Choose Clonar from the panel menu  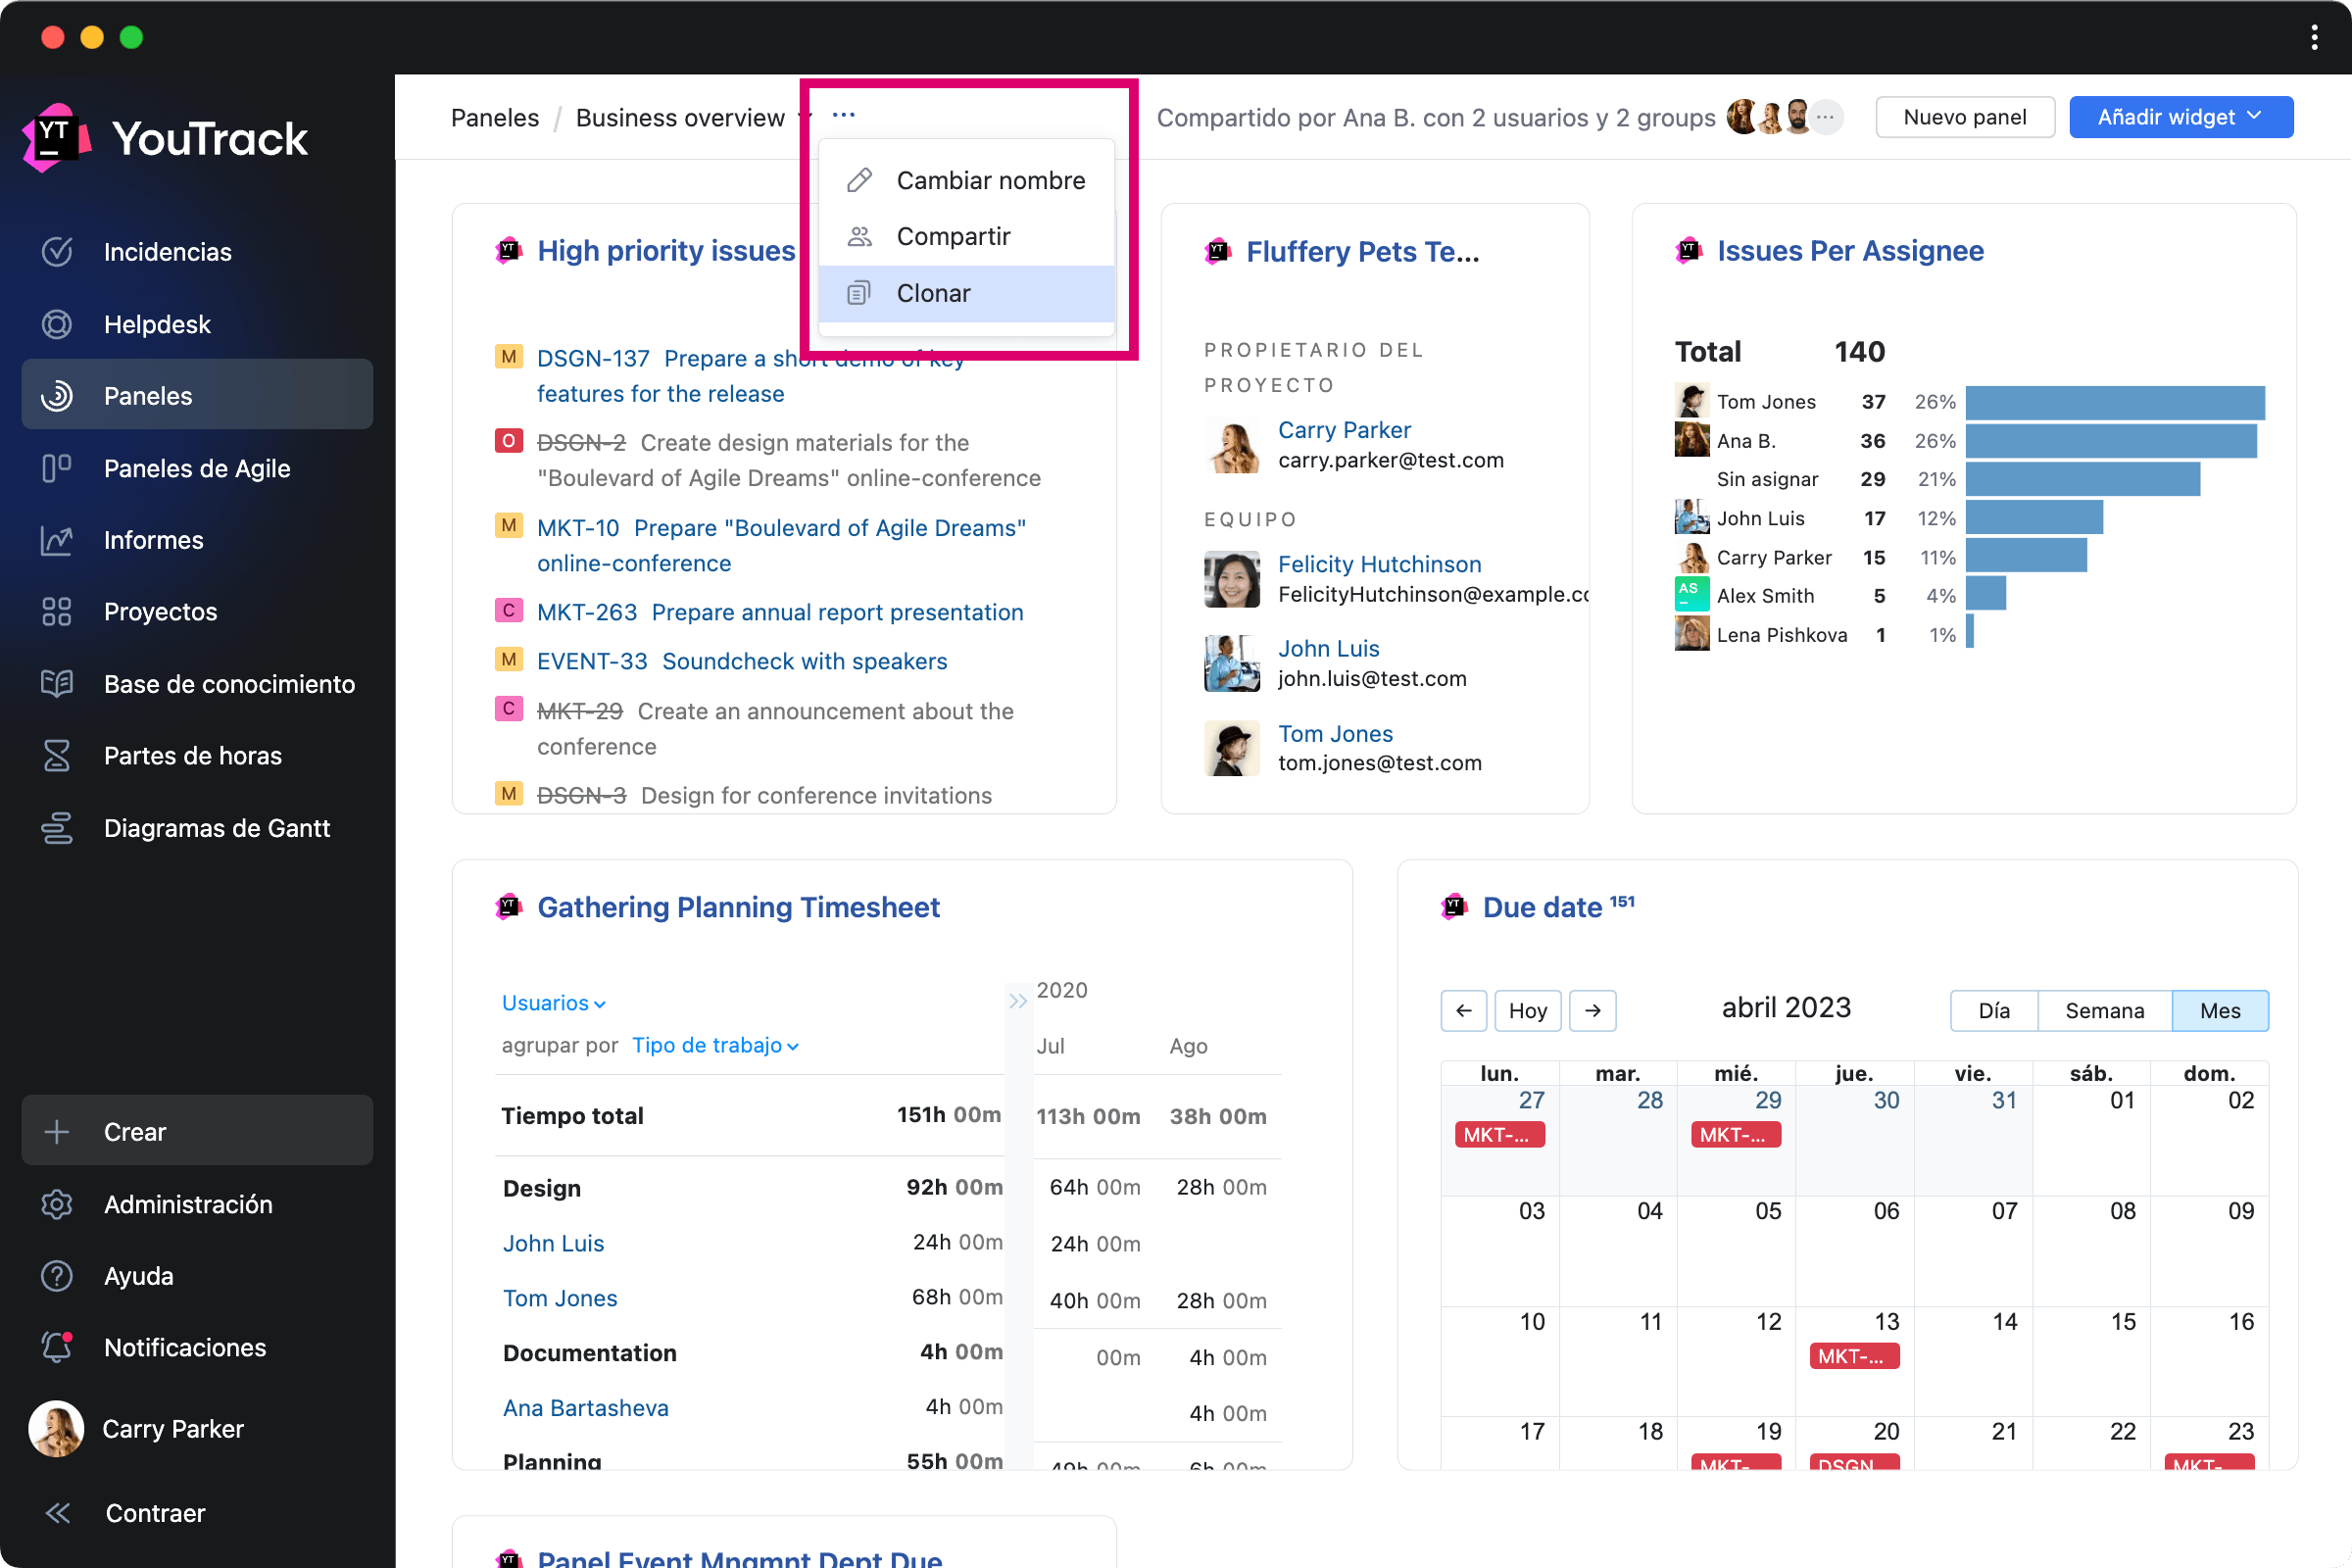click(933, 293)
